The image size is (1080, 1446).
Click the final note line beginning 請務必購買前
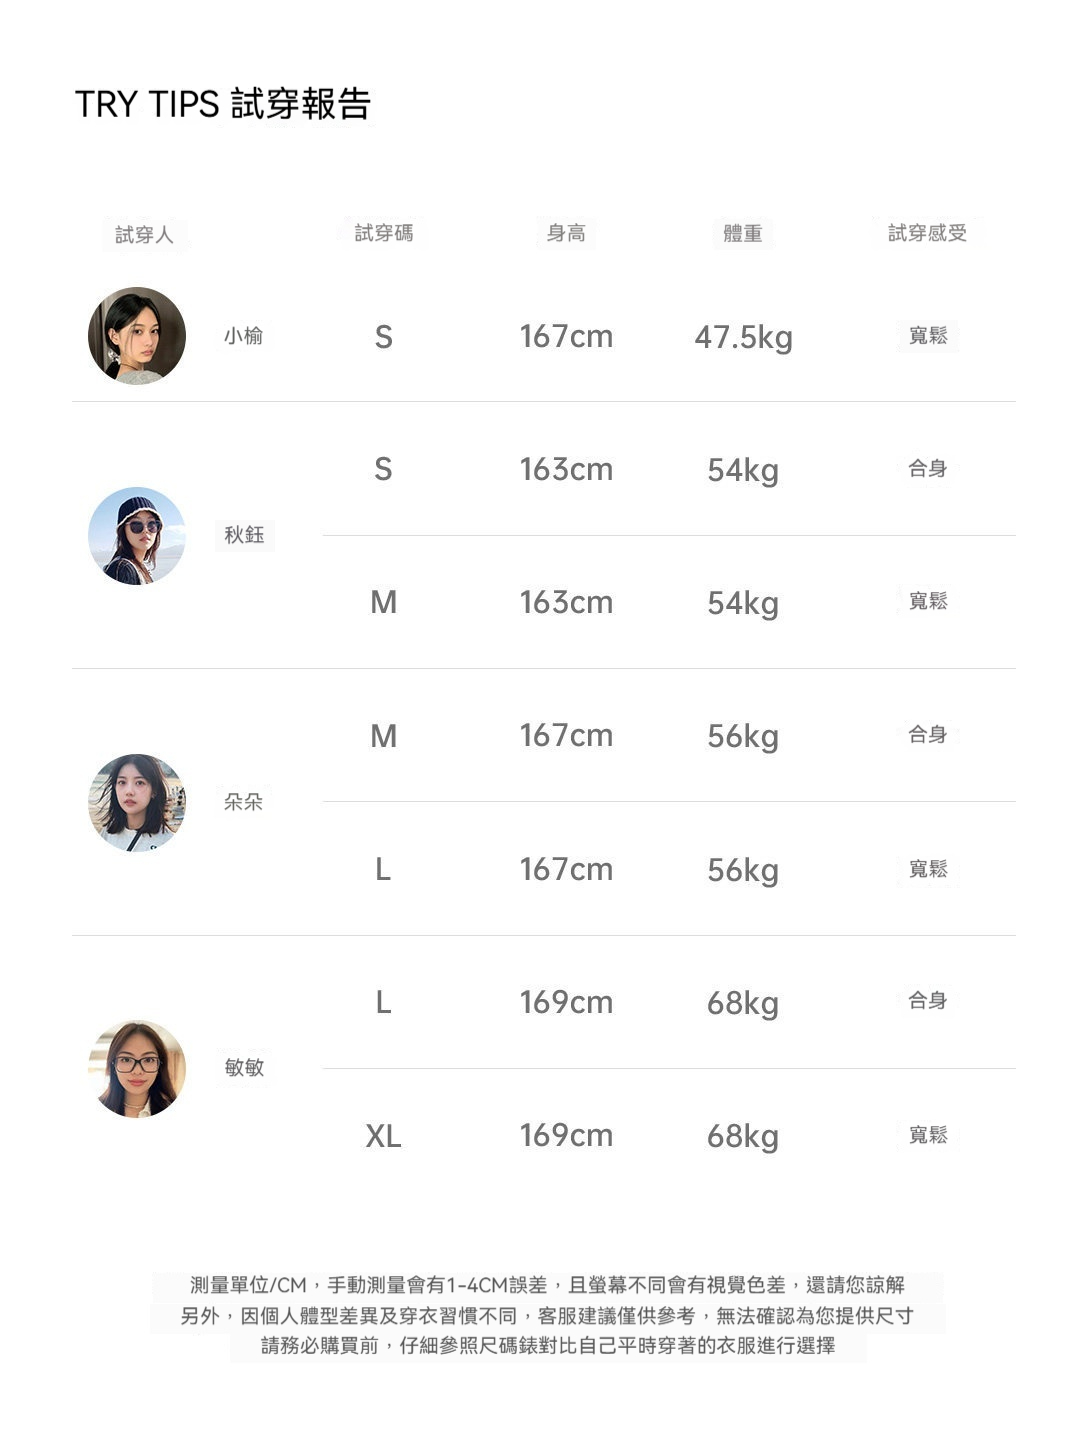[547, 1346]
